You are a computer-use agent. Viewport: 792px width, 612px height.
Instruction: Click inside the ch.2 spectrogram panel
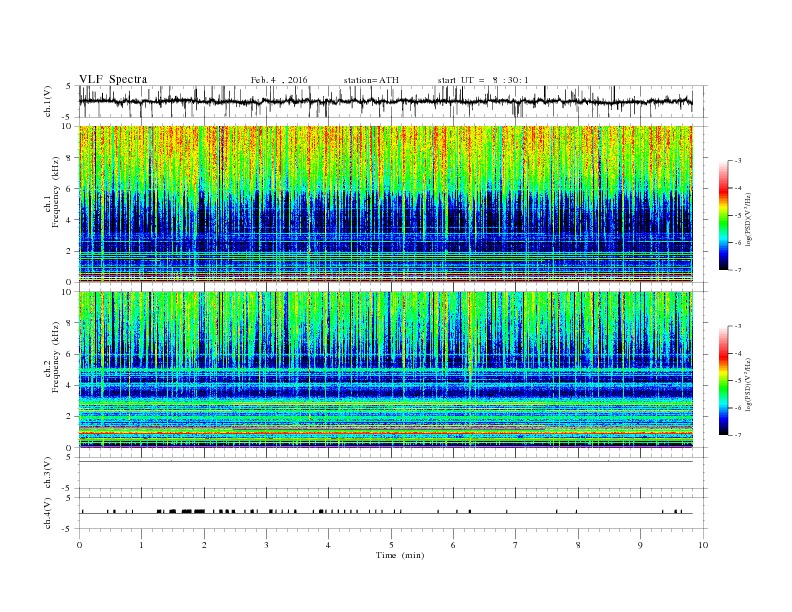(386, 369)
